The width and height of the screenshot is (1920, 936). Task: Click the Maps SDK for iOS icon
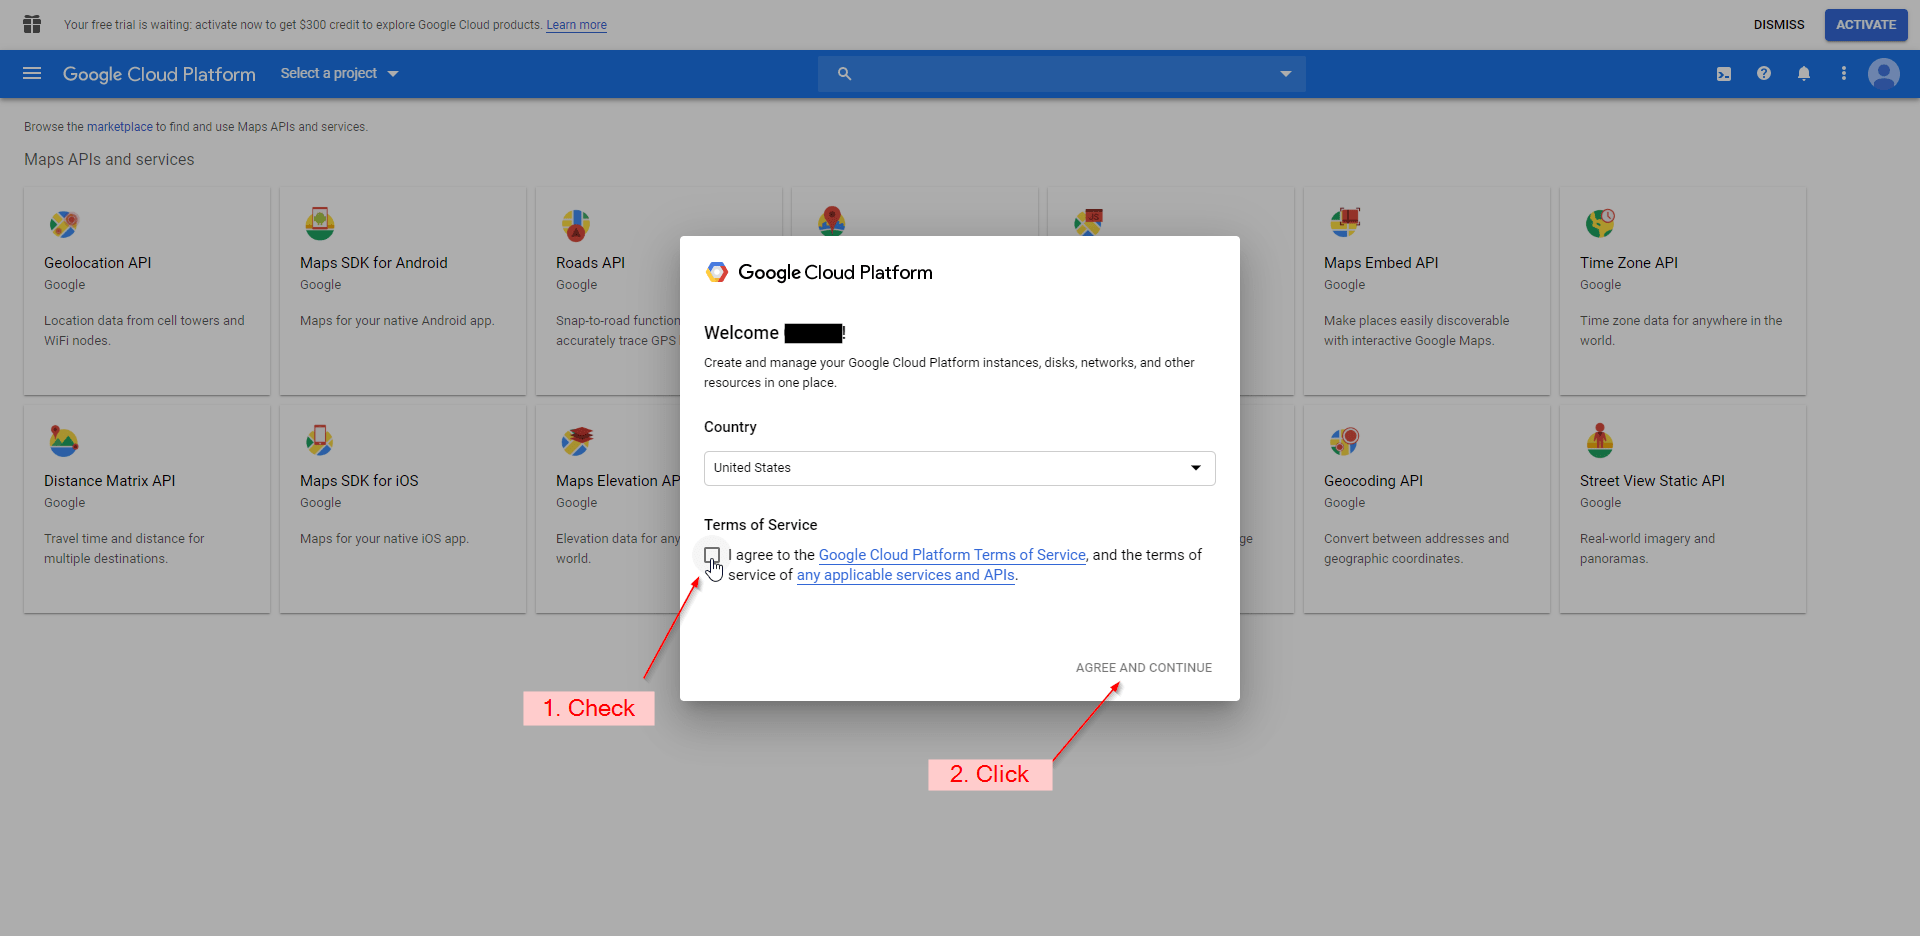pyautogui.click(x=320, y=441)
